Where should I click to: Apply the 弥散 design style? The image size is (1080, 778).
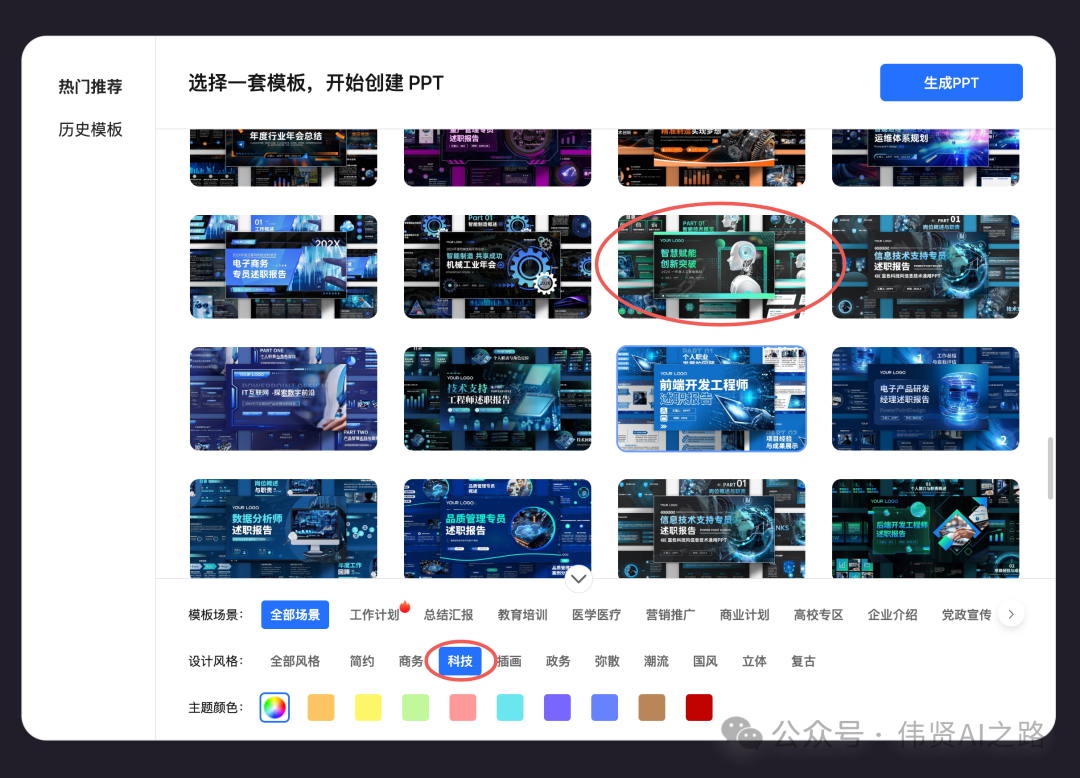coord(607,661)
